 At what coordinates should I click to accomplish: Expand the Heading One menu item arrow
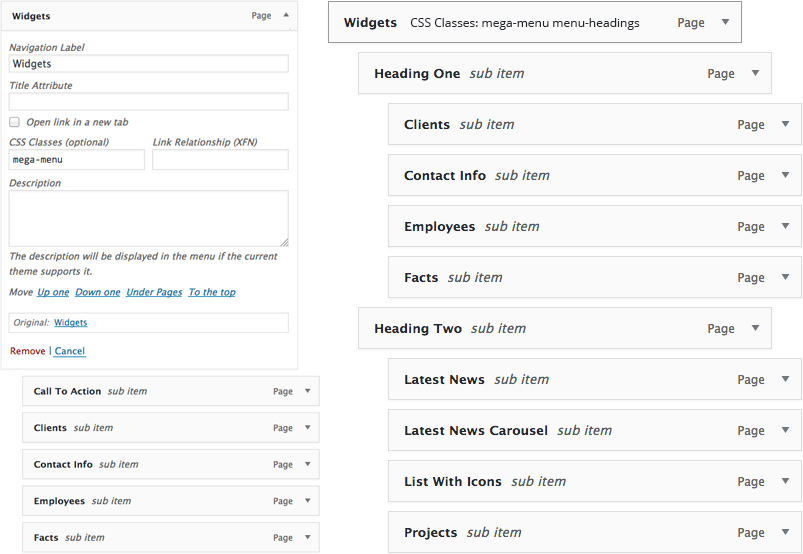click(755, 73)
